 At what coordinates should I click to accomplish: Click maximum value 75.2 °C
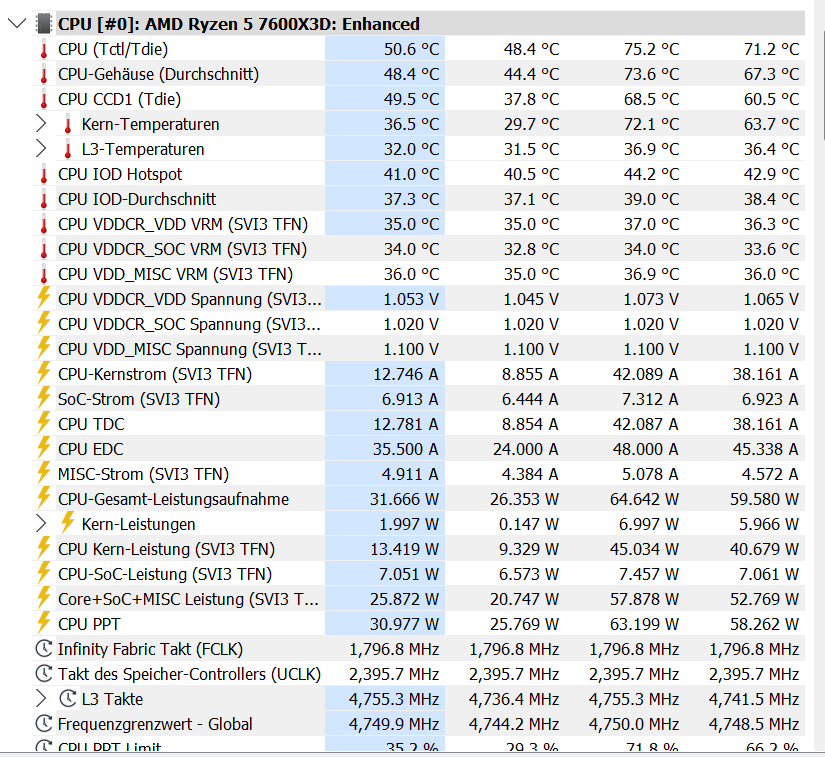point(651,49)
